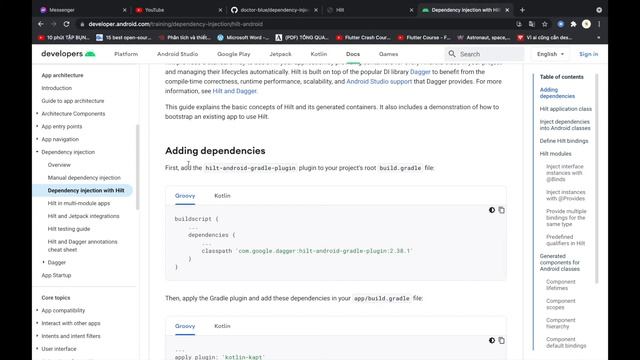
Task: Click the blue extension icon in toolbar
Action: [x=560, y=24]
